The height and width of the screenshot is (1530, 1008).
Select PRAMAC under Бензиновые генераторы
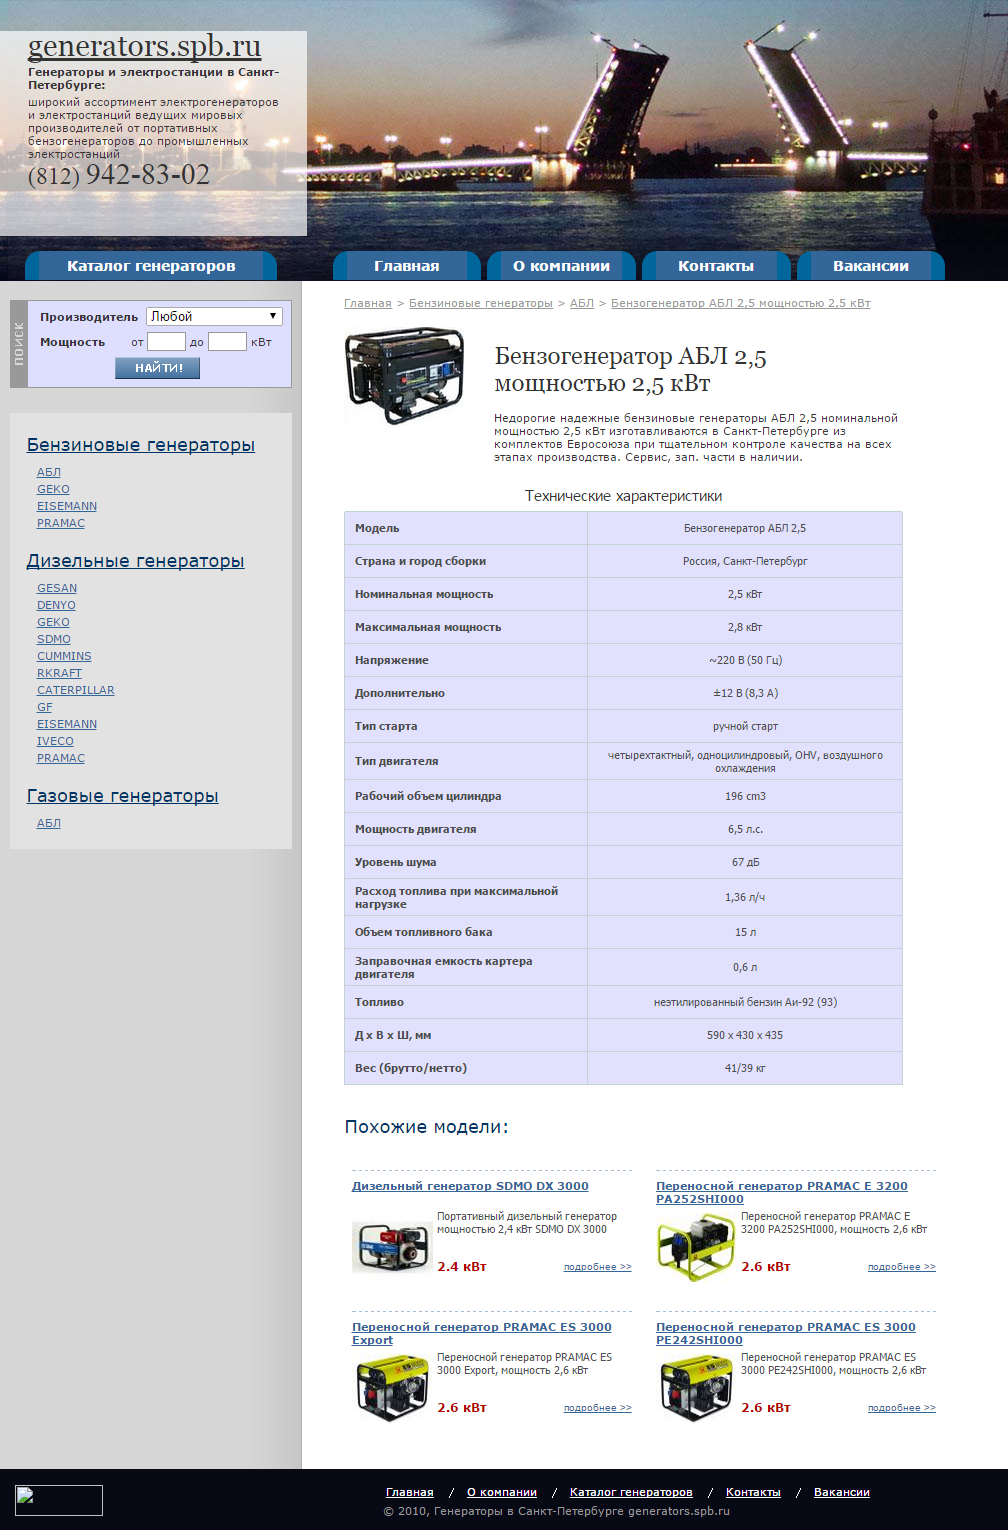[x=61, y=523]
